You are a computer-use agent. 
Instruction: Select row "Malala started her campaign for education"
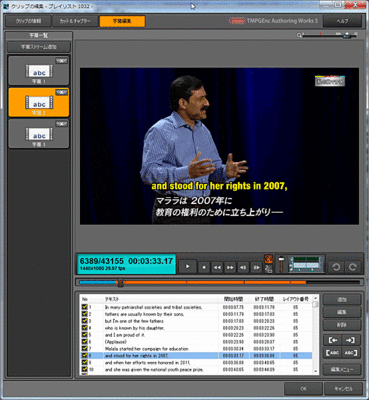pyautogui.click(x=196, y=349)
